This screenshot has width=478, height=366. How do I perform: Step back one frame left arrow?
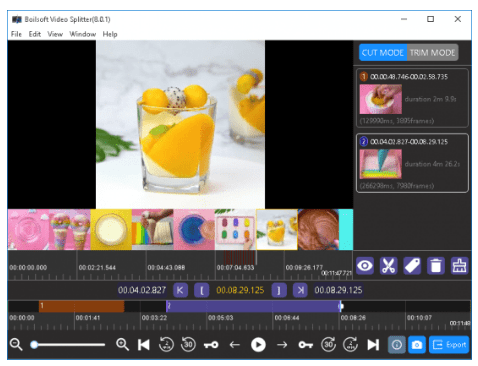(235, 345)
